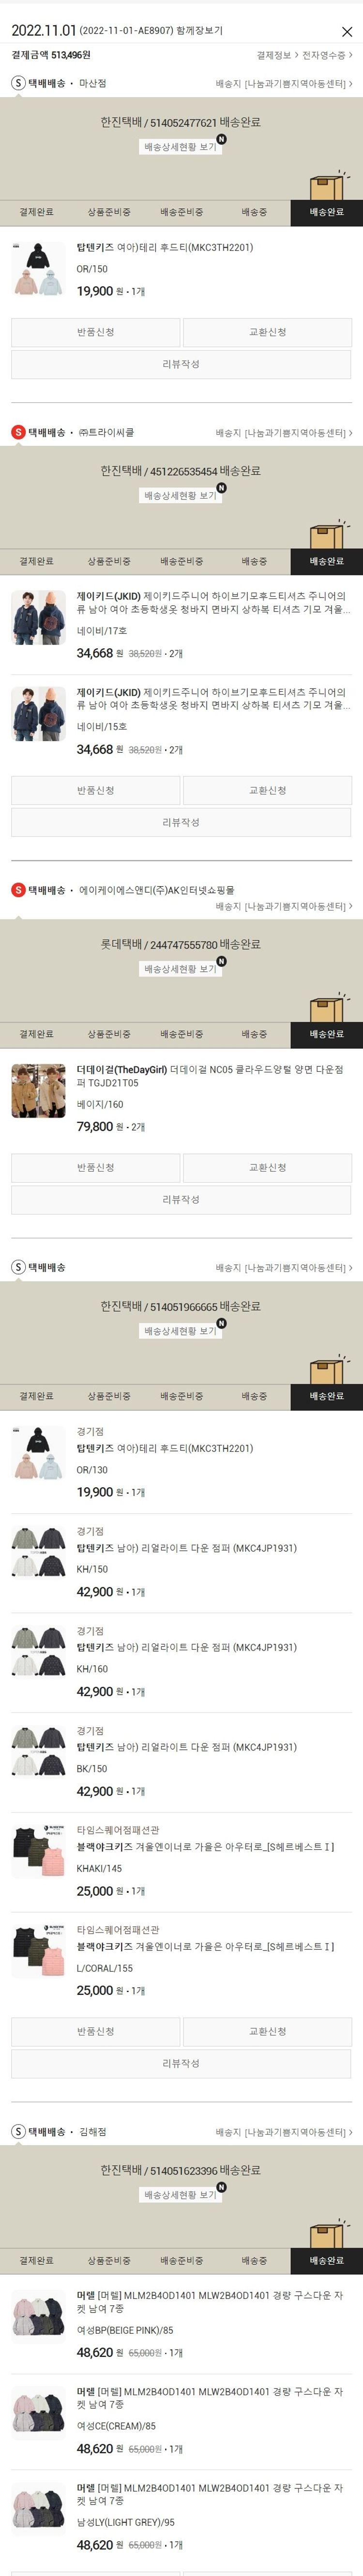
Task: Click the delivery box icon in 롯데택배 shipment
Action: click(x=328, y=1007)
